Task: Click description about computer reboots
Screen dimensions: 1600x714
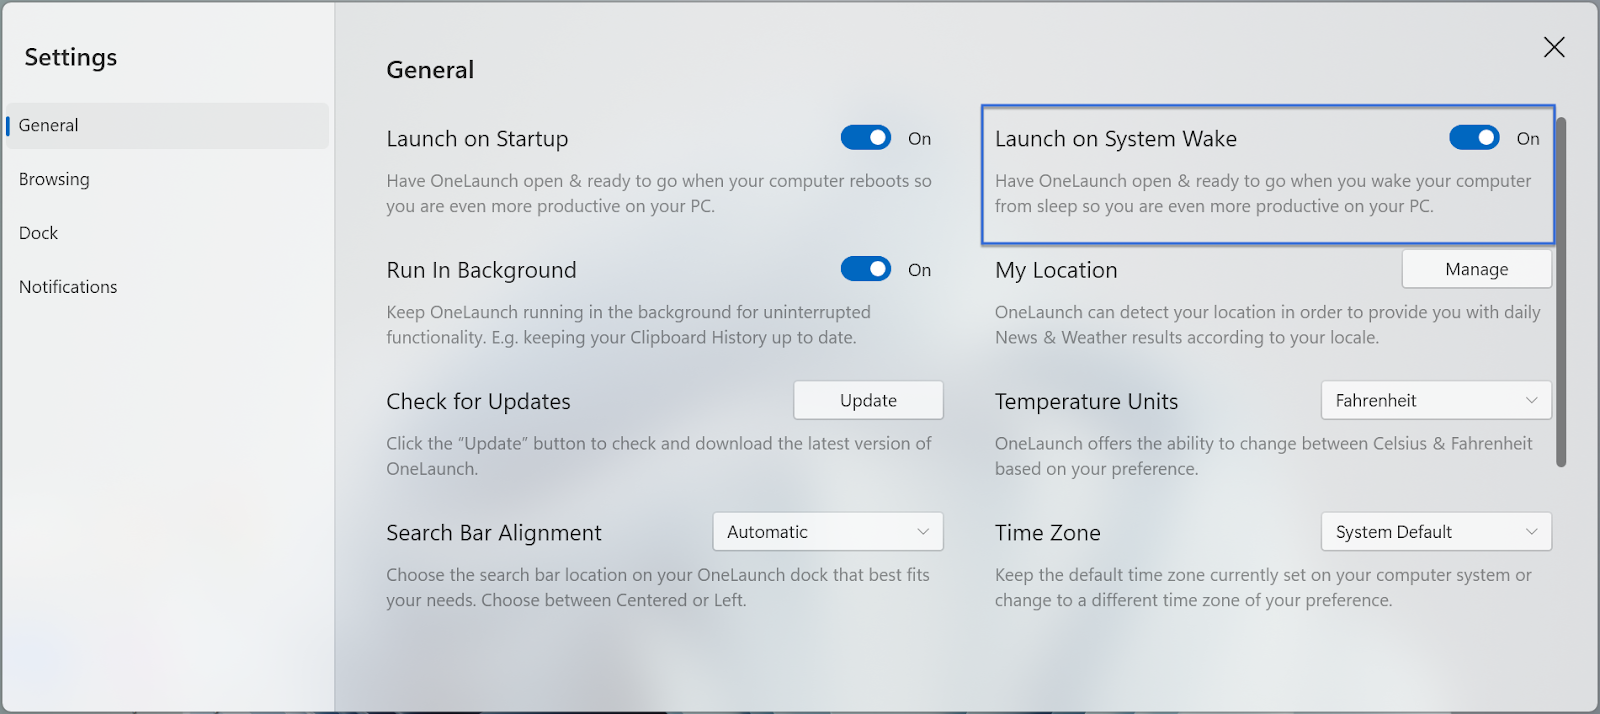Action: coord(659,193)
